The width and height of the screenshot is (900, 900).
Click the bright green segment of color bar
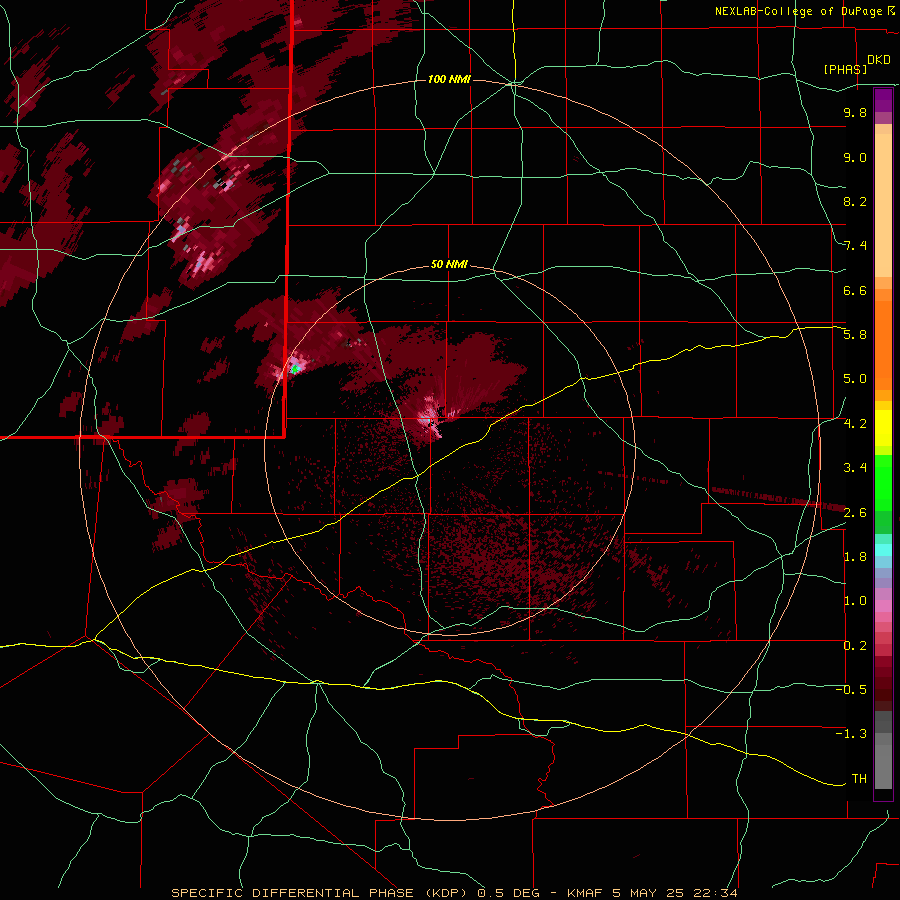883,482
